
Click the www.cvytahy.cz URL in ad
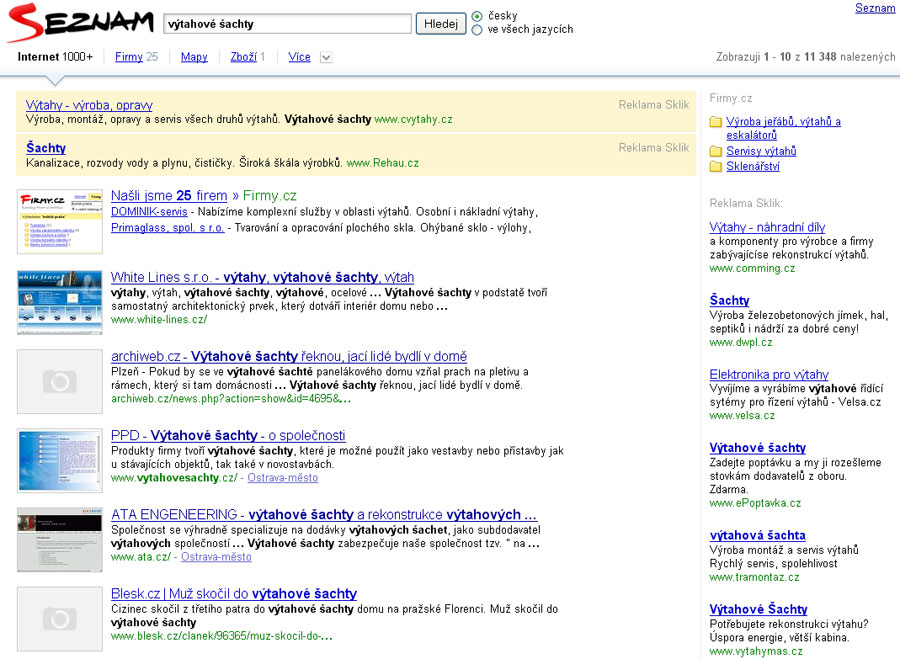pos(413,119)
